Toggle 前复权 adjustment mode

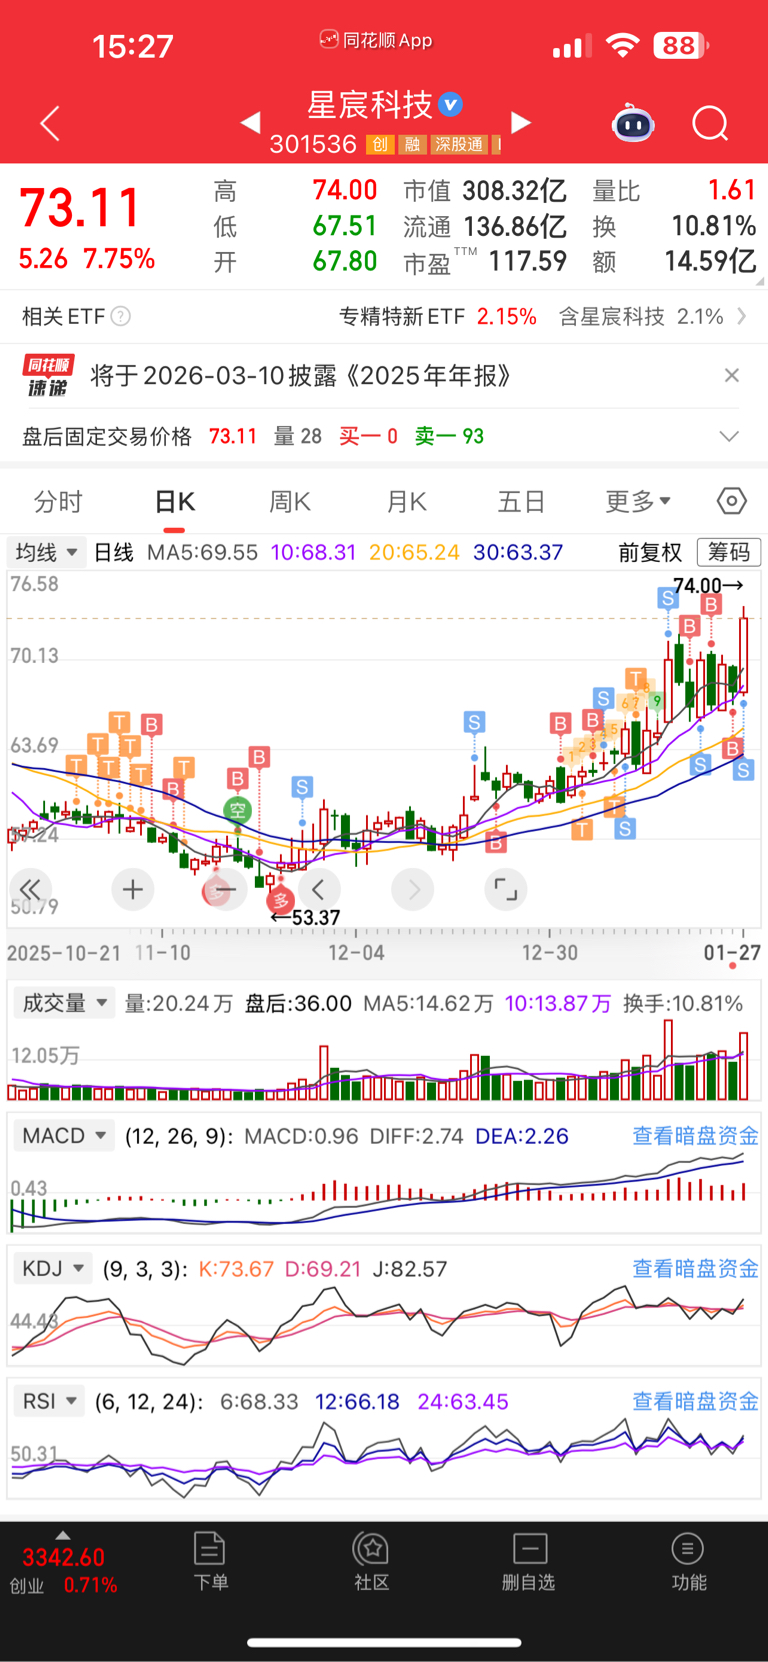(x=650, y=552)
